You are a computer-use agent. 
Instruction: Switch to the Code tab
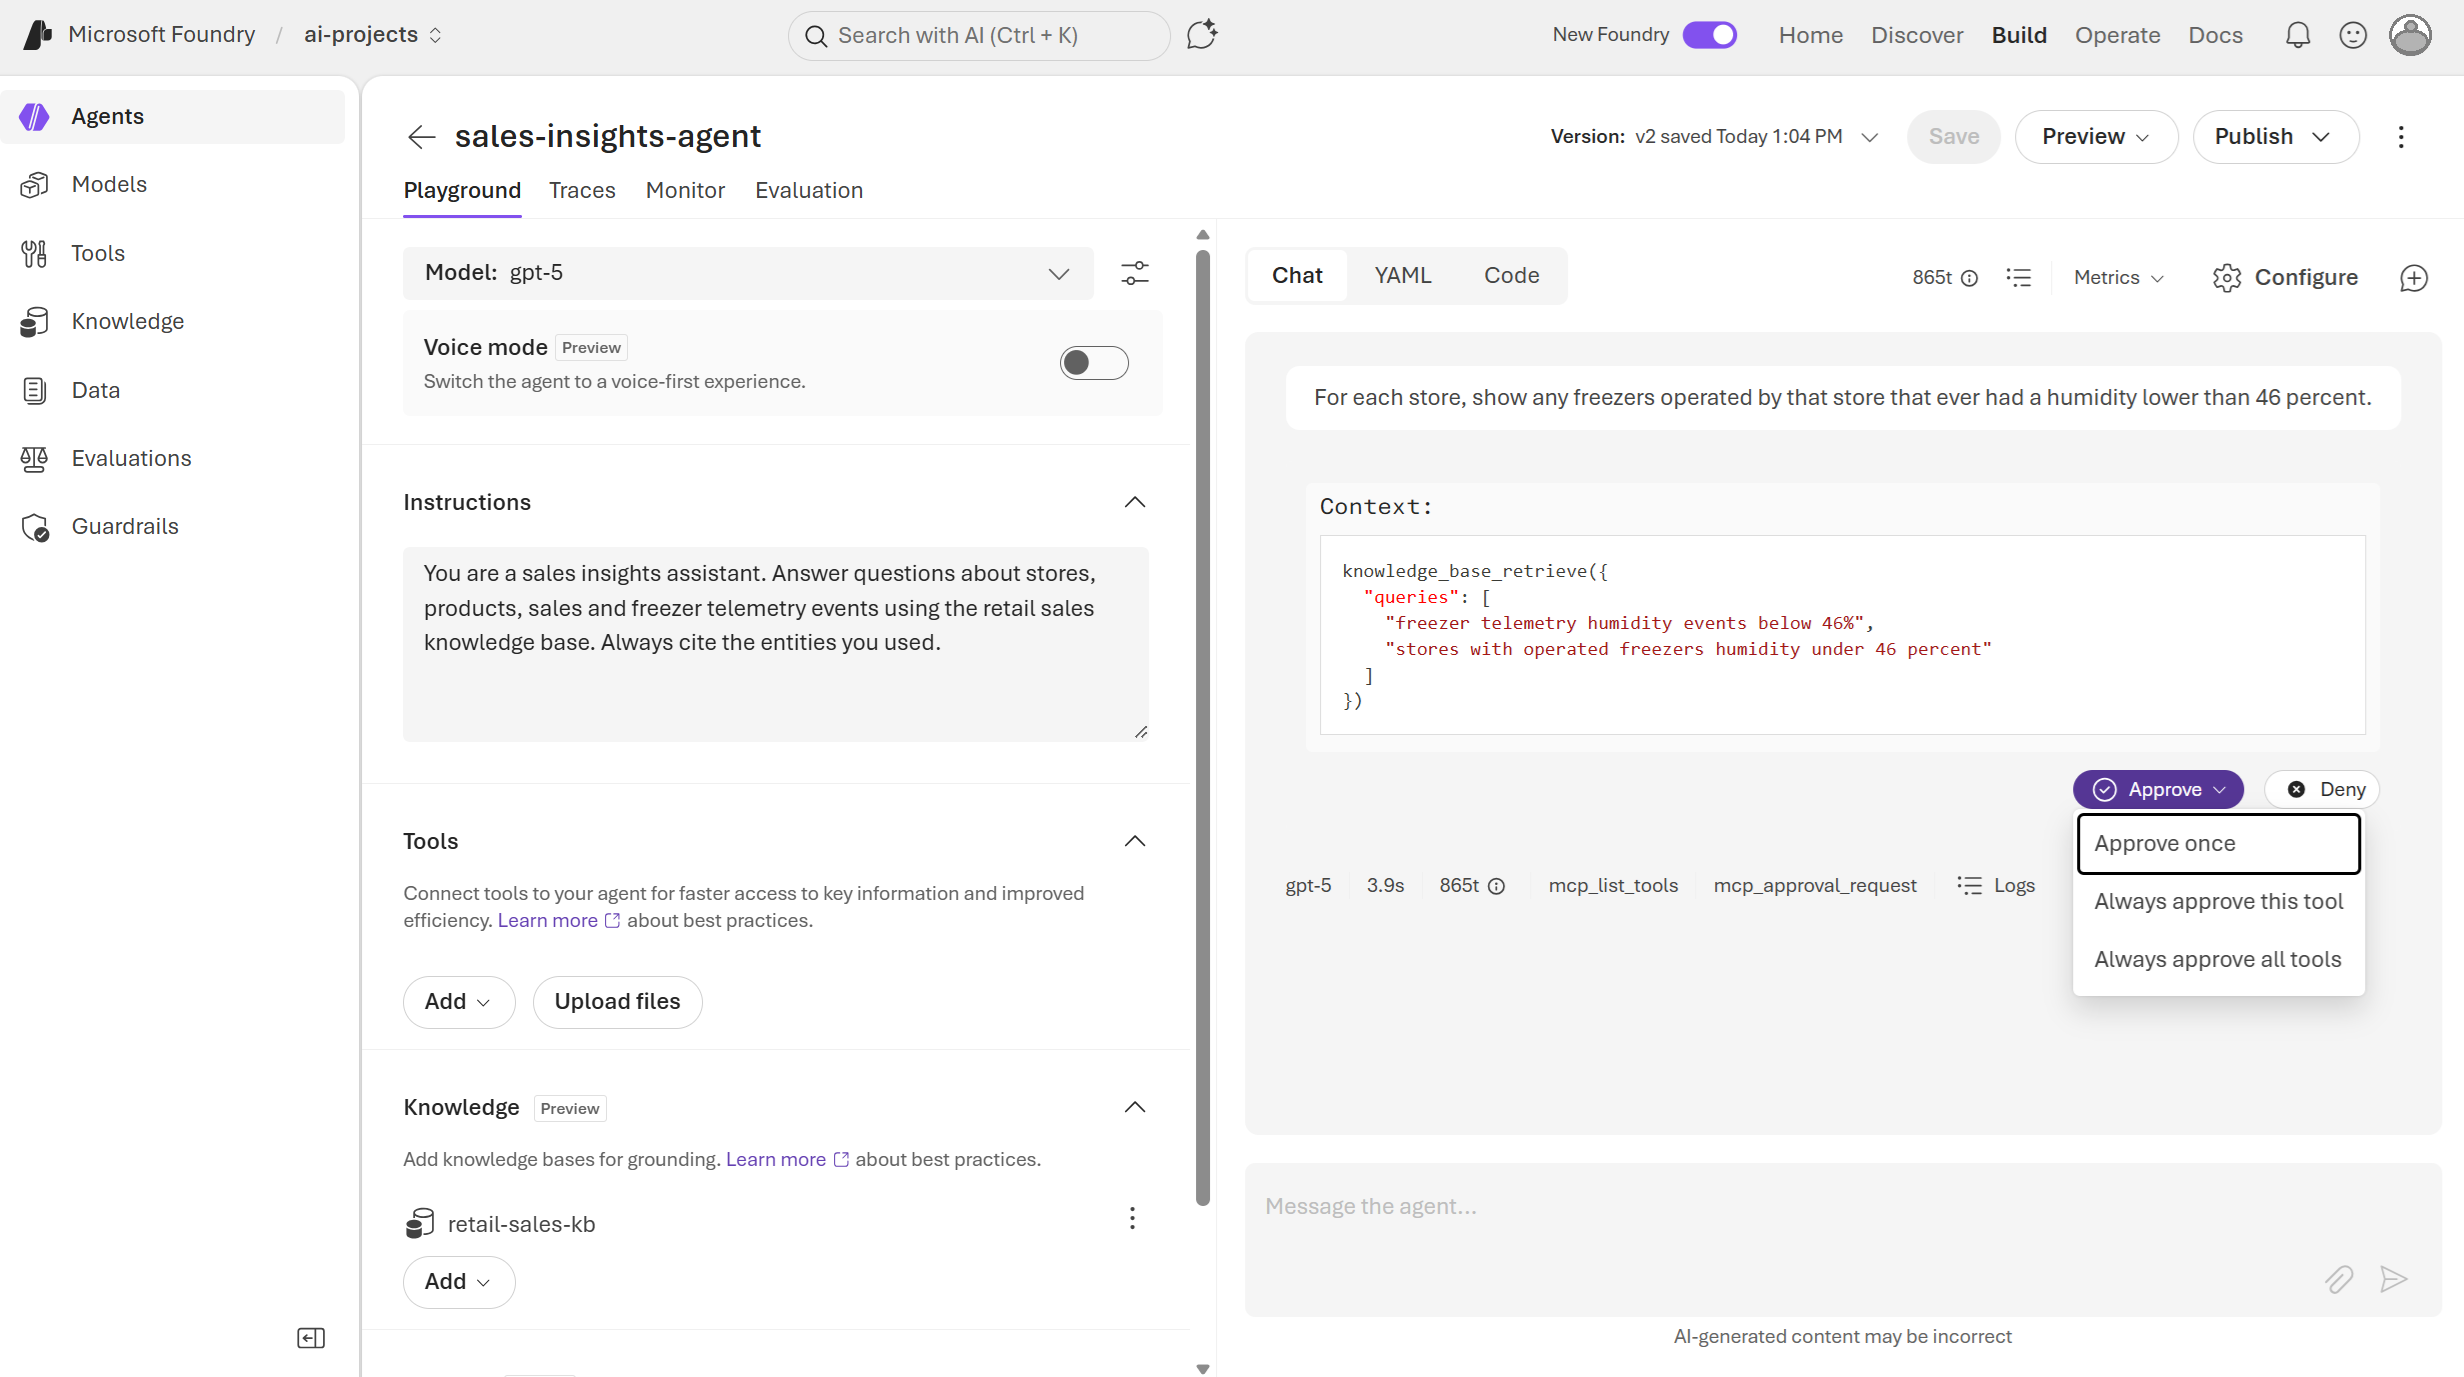pos(1511,276)
